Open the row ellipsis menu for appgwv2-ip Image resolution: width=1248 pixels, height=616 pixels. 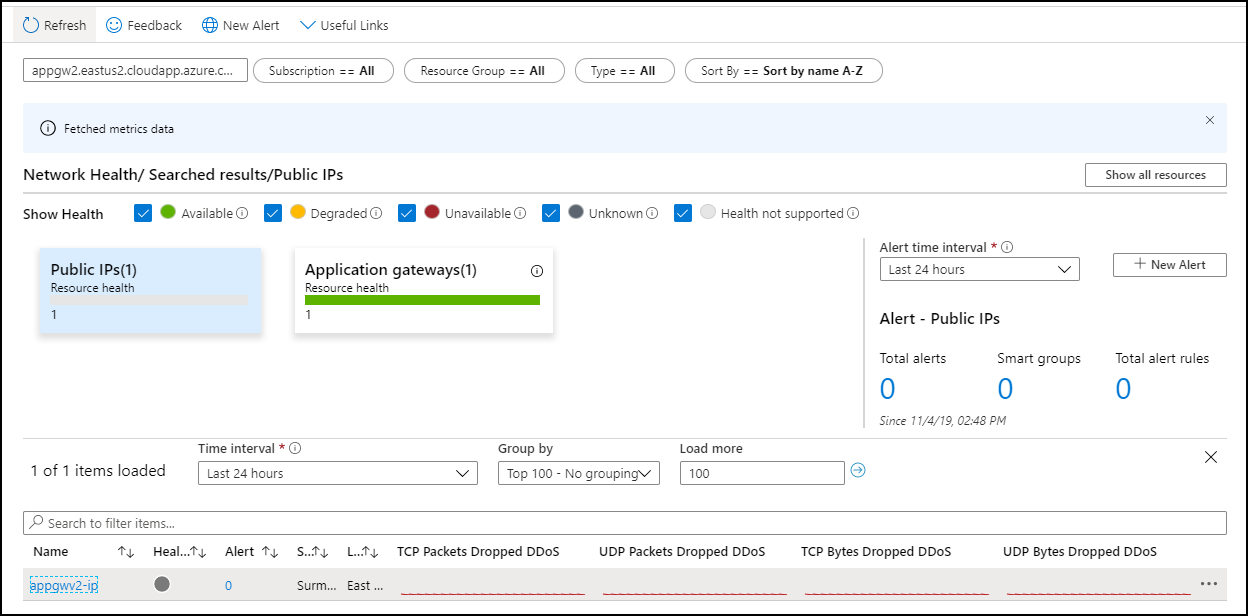coord(1209,584)
